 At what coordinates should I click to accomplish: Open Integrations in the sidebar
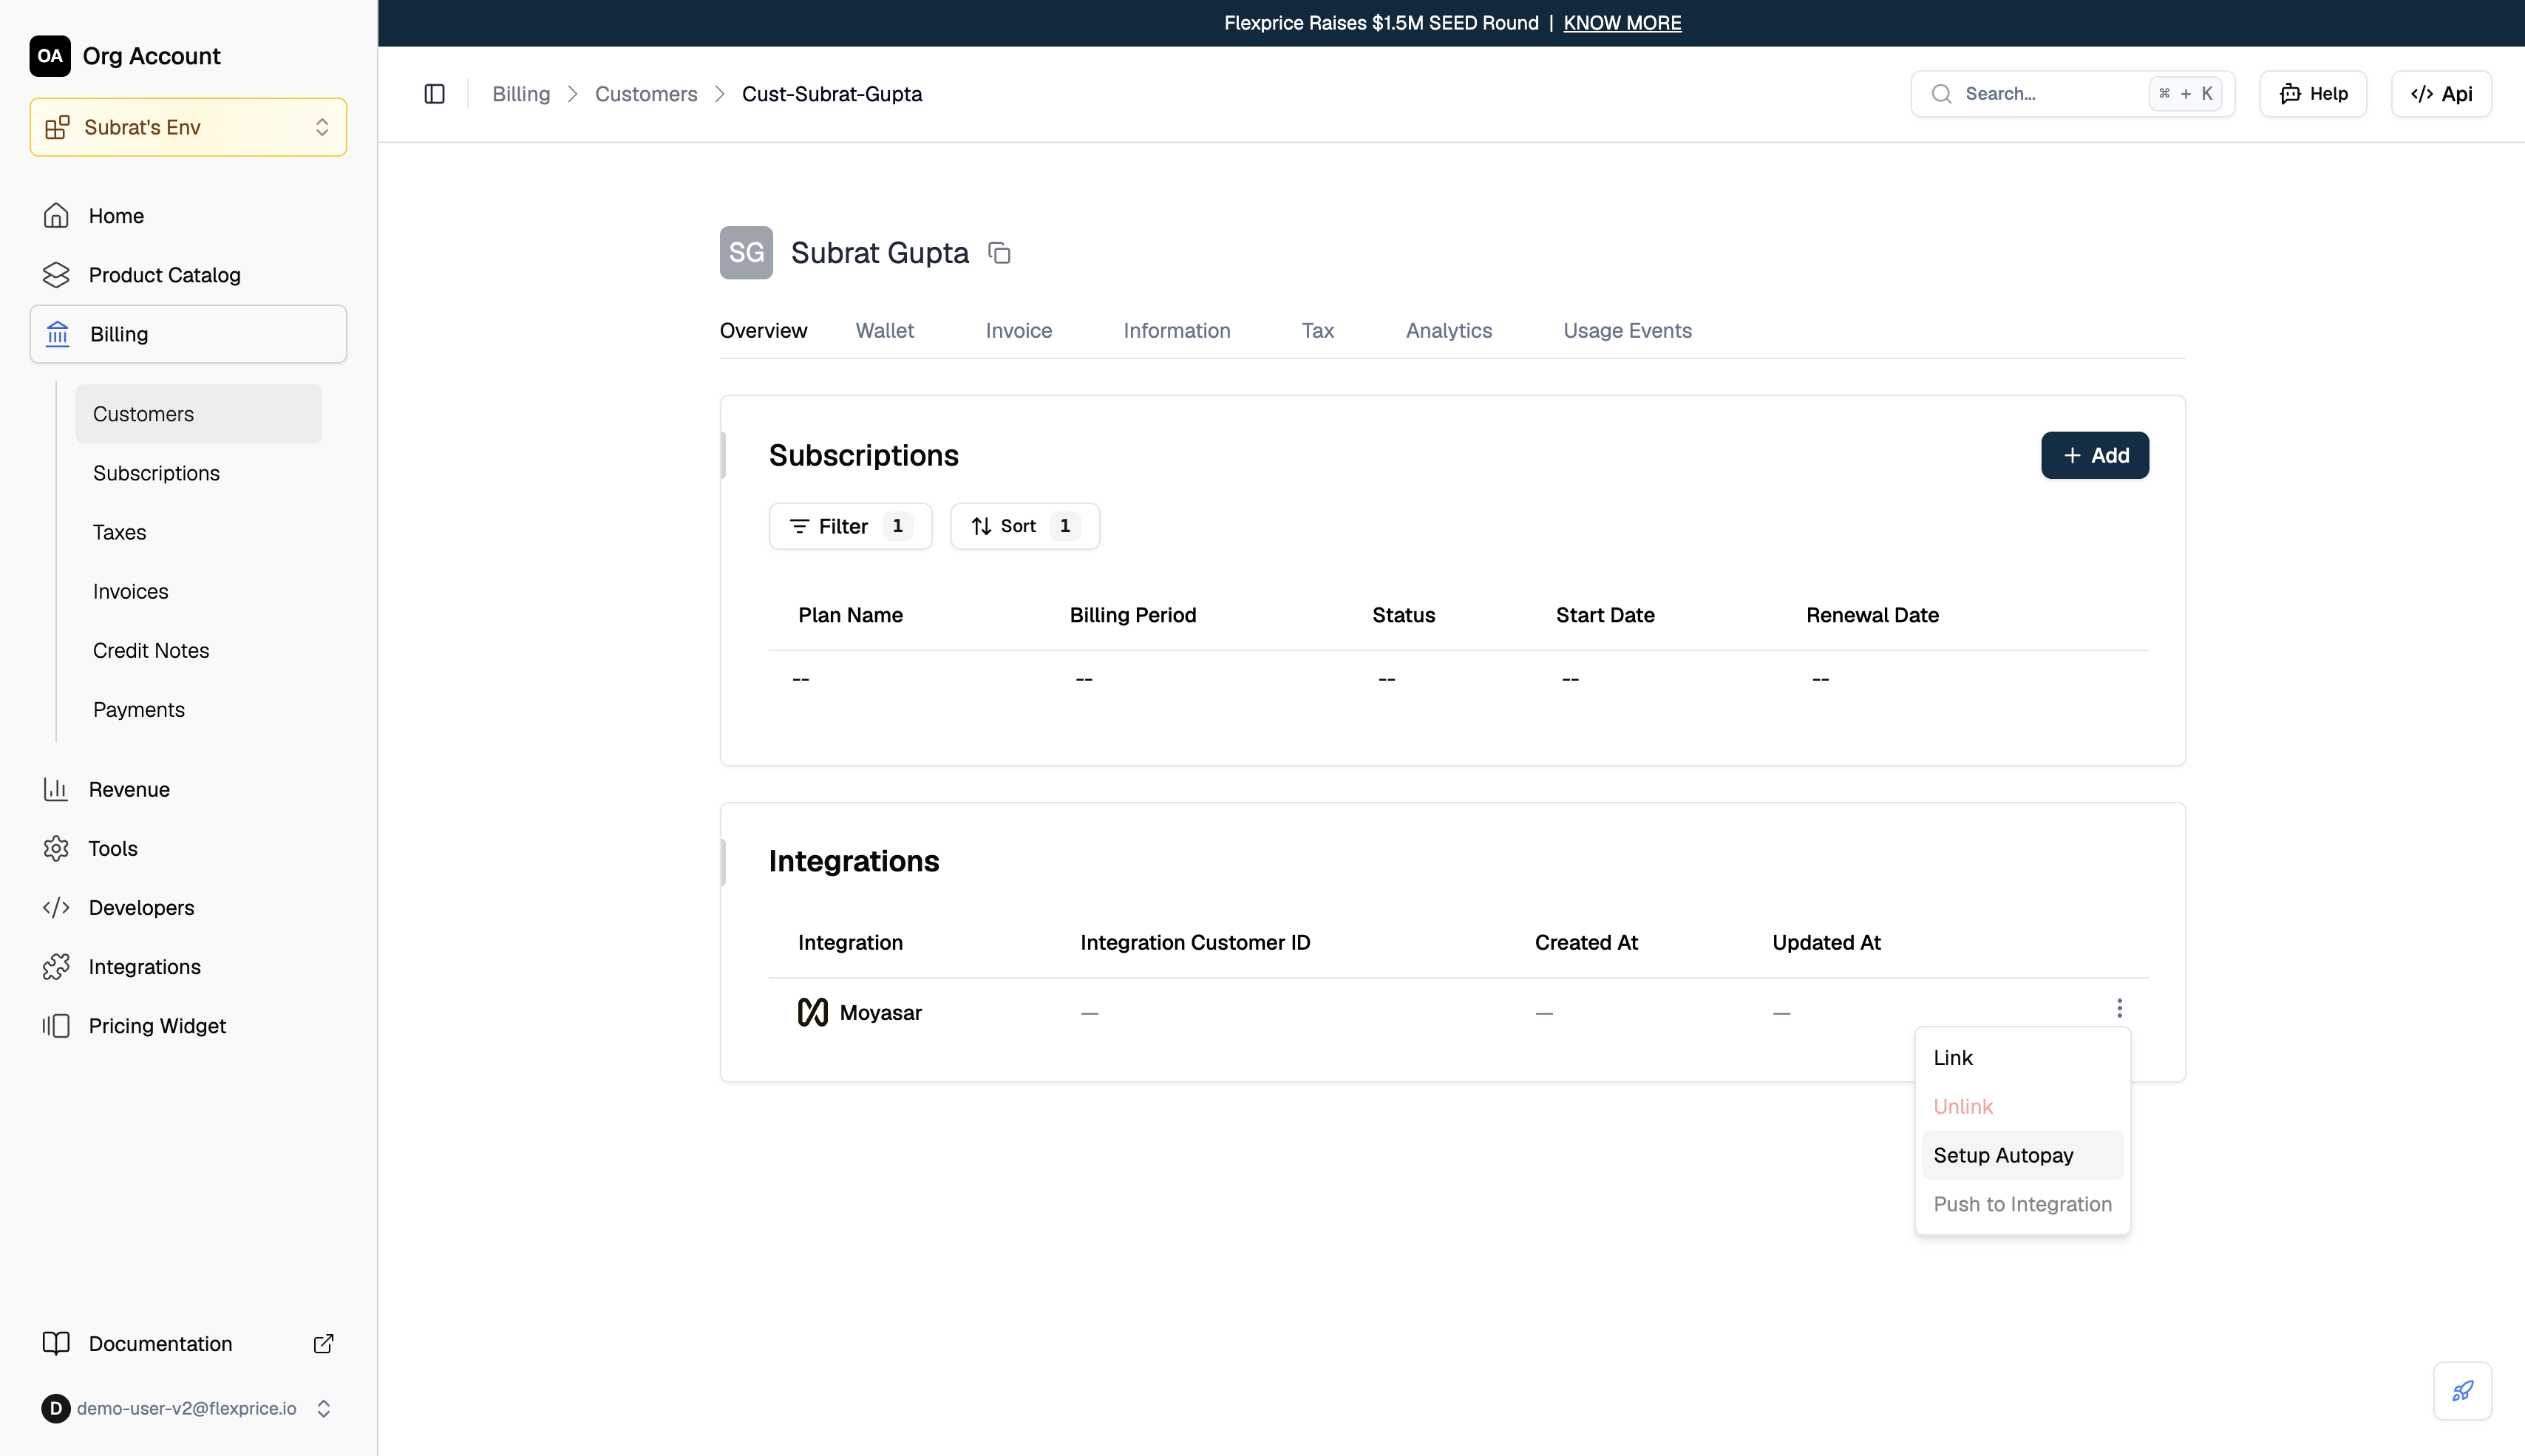pyautogui.click(x=188, y=966)
